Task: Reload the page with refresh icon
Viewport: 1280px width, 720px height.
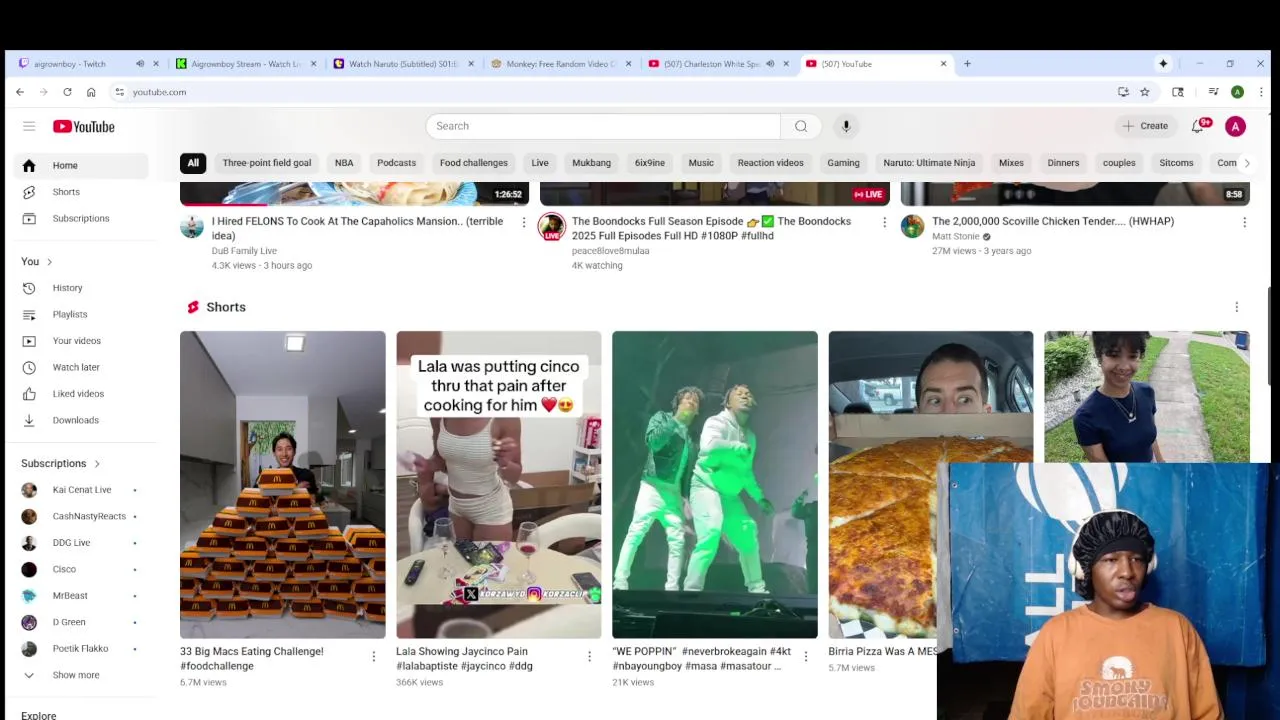Action: [x=67, y=92]
